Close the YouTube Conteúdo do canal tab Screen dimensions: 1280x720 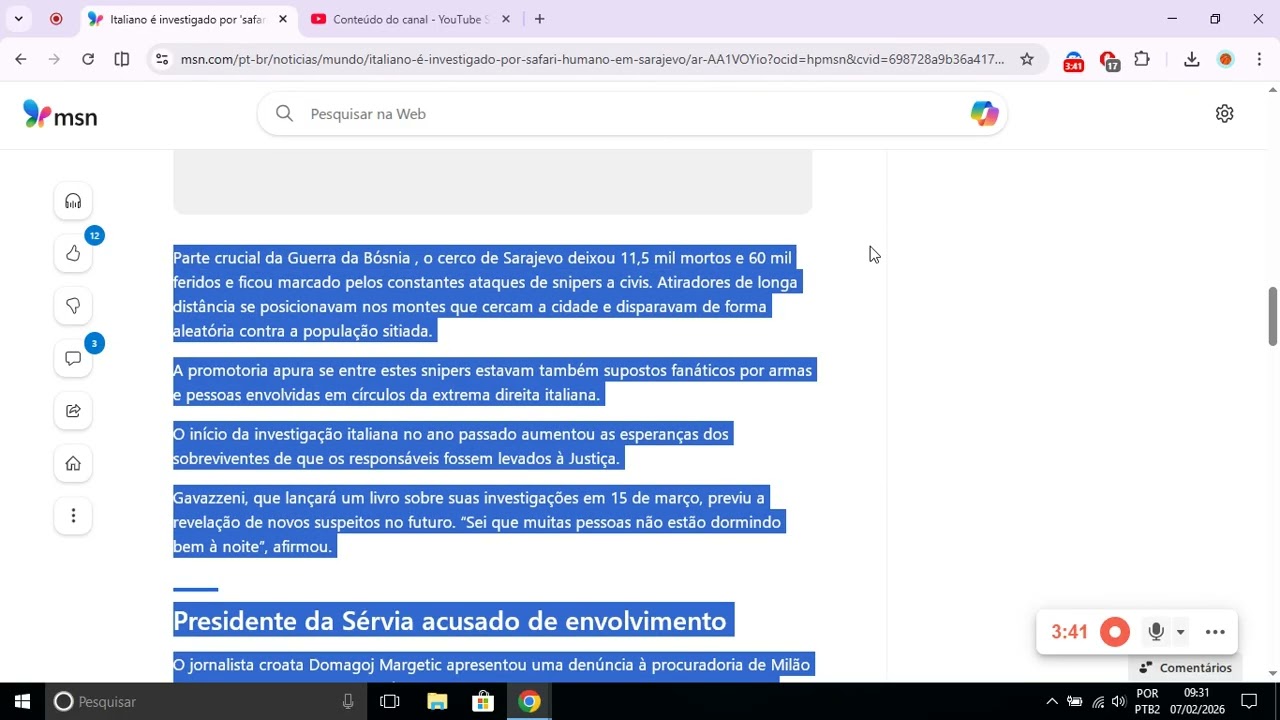pyautogui.click(x=505, y=19)
